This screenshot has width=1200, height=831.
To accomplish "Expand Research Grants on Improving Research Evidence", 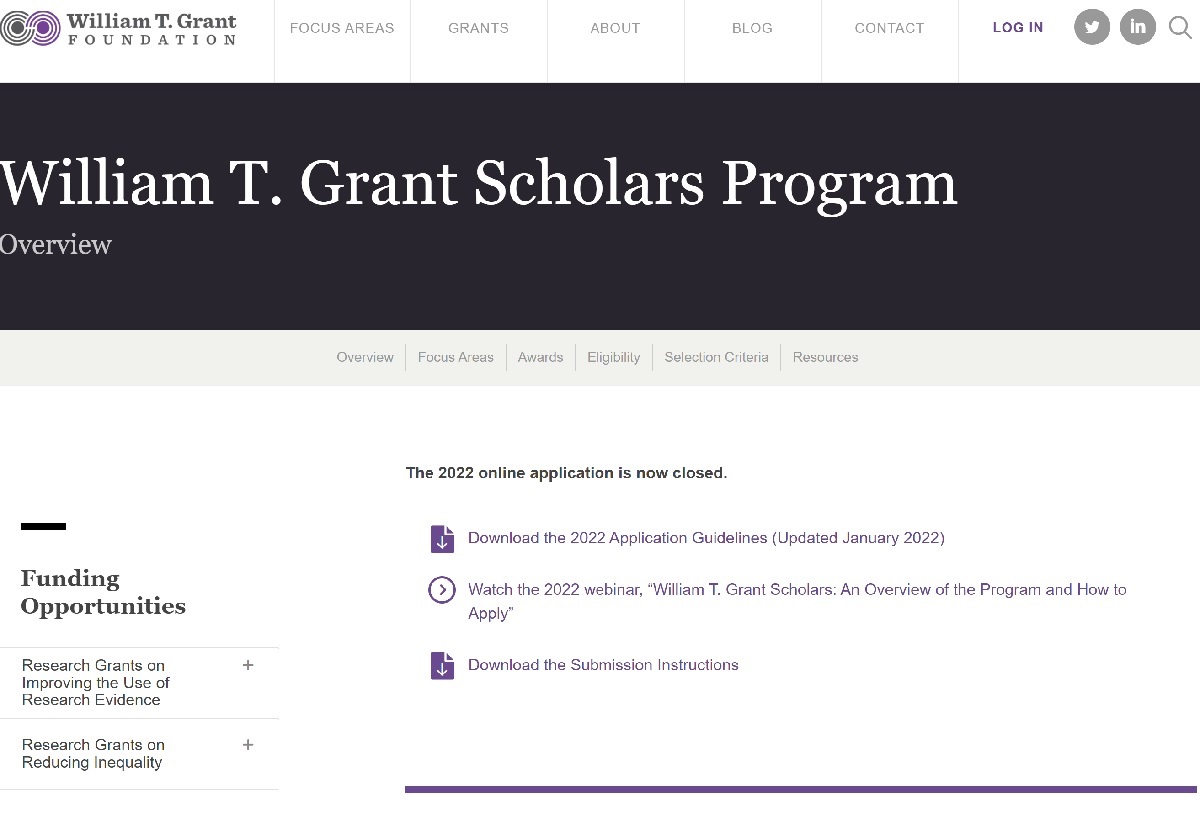I will pos(248,665).
